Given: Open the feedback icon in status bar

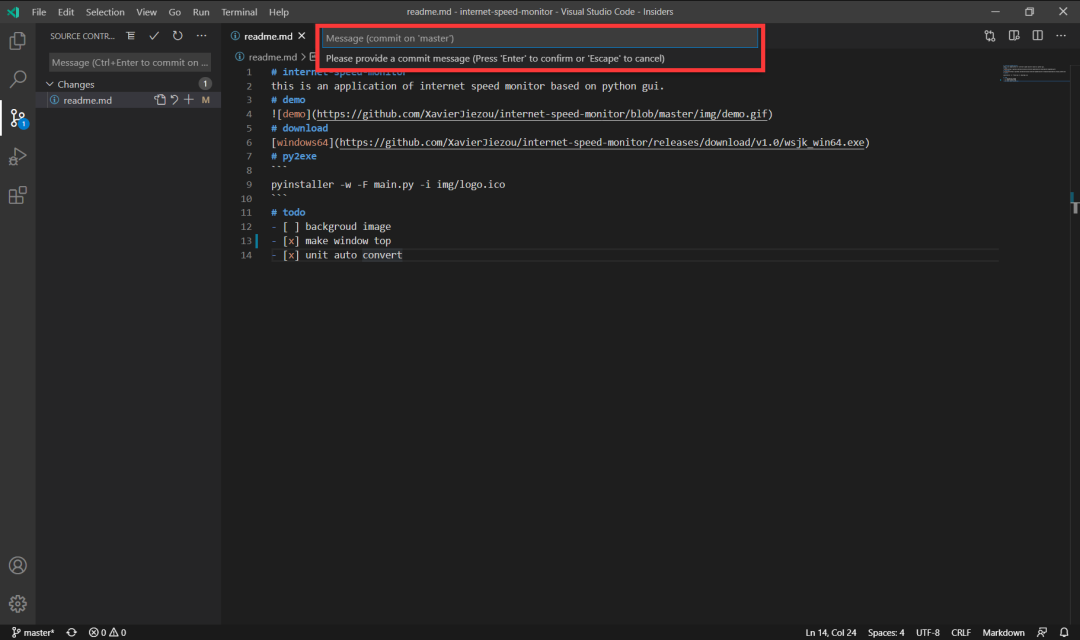Looking at the screenshot, I should [x=1042, y=632].
